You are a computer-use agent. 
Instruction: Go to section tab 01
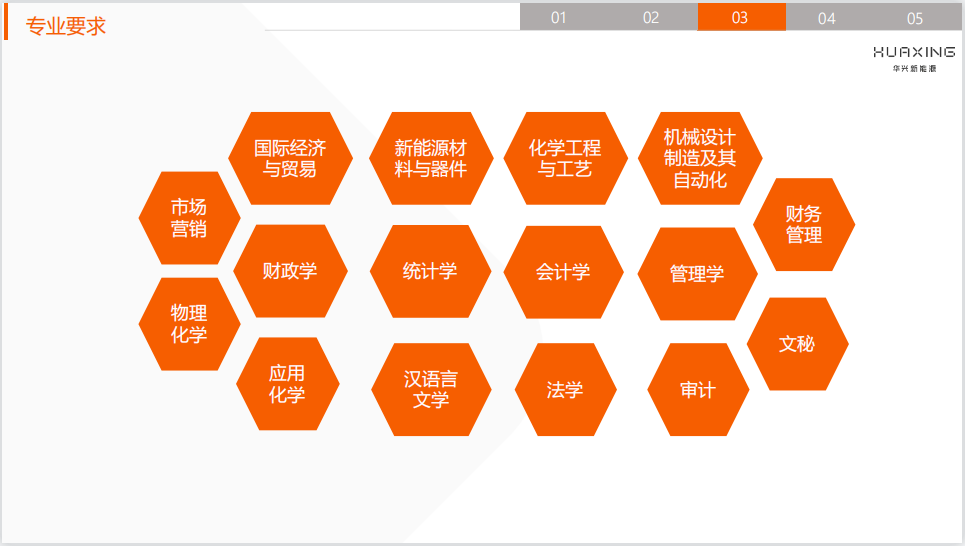point(559,18)
